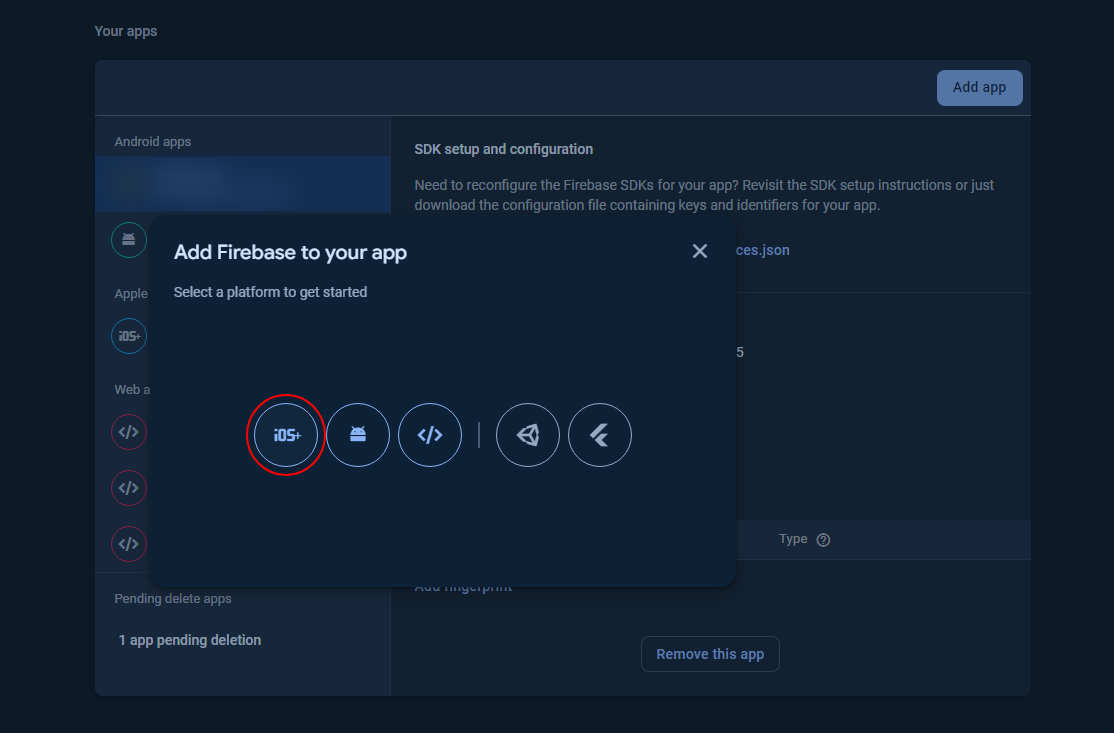This screenshot has width=1114, height=733.
Task: Select the middle web app in the sidebar
Action: 128,488
